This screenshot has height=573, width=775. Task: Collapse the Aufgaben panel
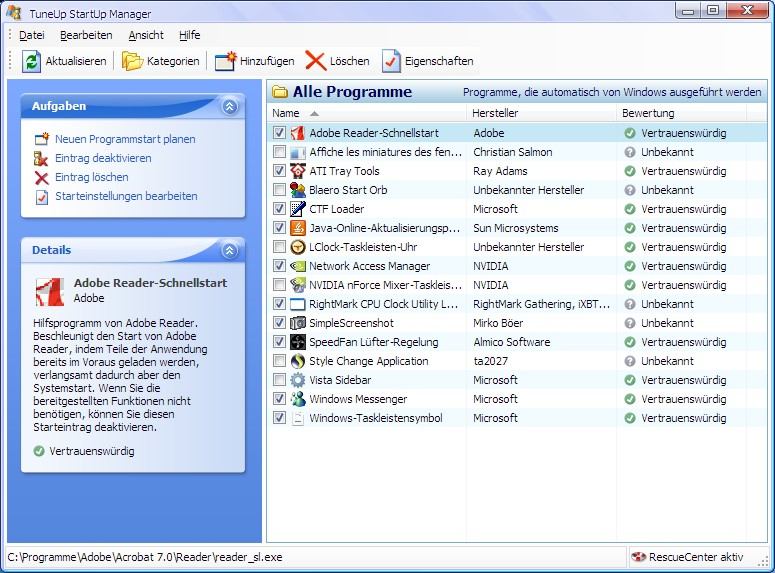click(229, 106)
